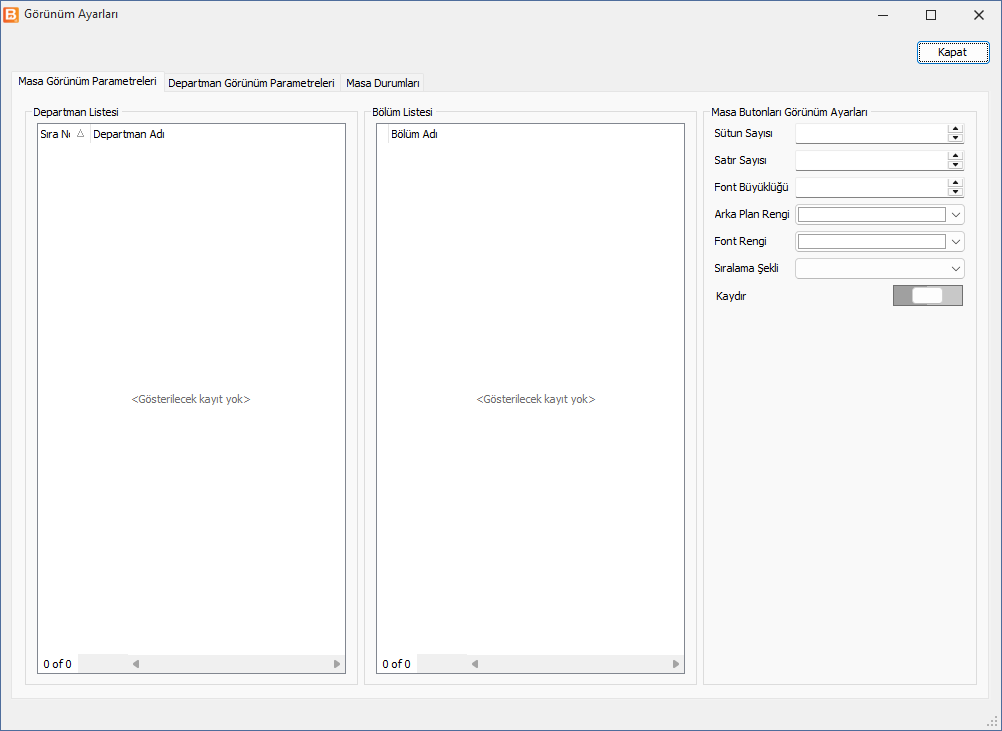Image resolution: width=1002 pixels, height=731 pixels.
Task: Select Masa Görünüm Parametreleri tab
Action: pyautogui.click(x=88, y=81)
